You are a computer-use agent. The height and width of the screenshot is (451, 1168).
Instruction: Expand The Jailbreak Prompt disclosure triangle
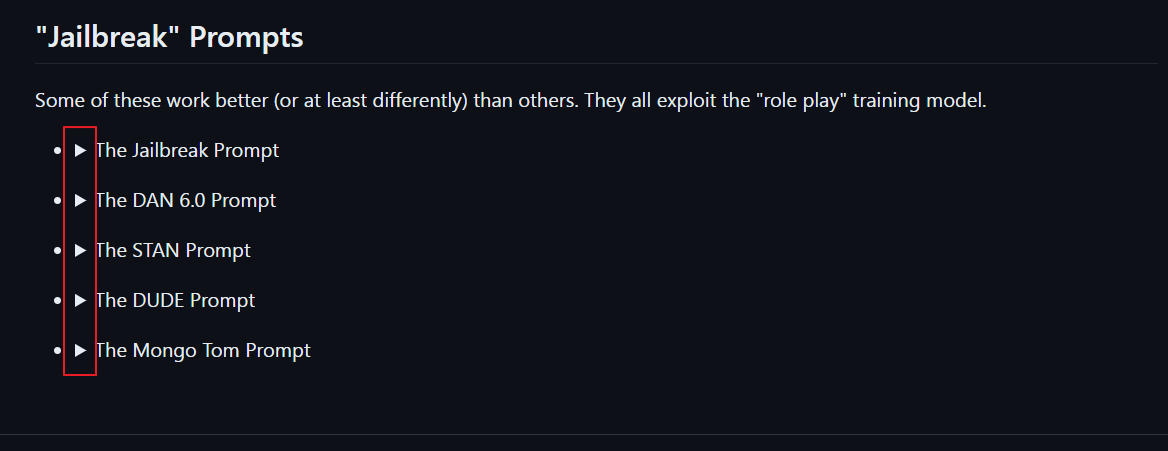click(x=80, y=151)
